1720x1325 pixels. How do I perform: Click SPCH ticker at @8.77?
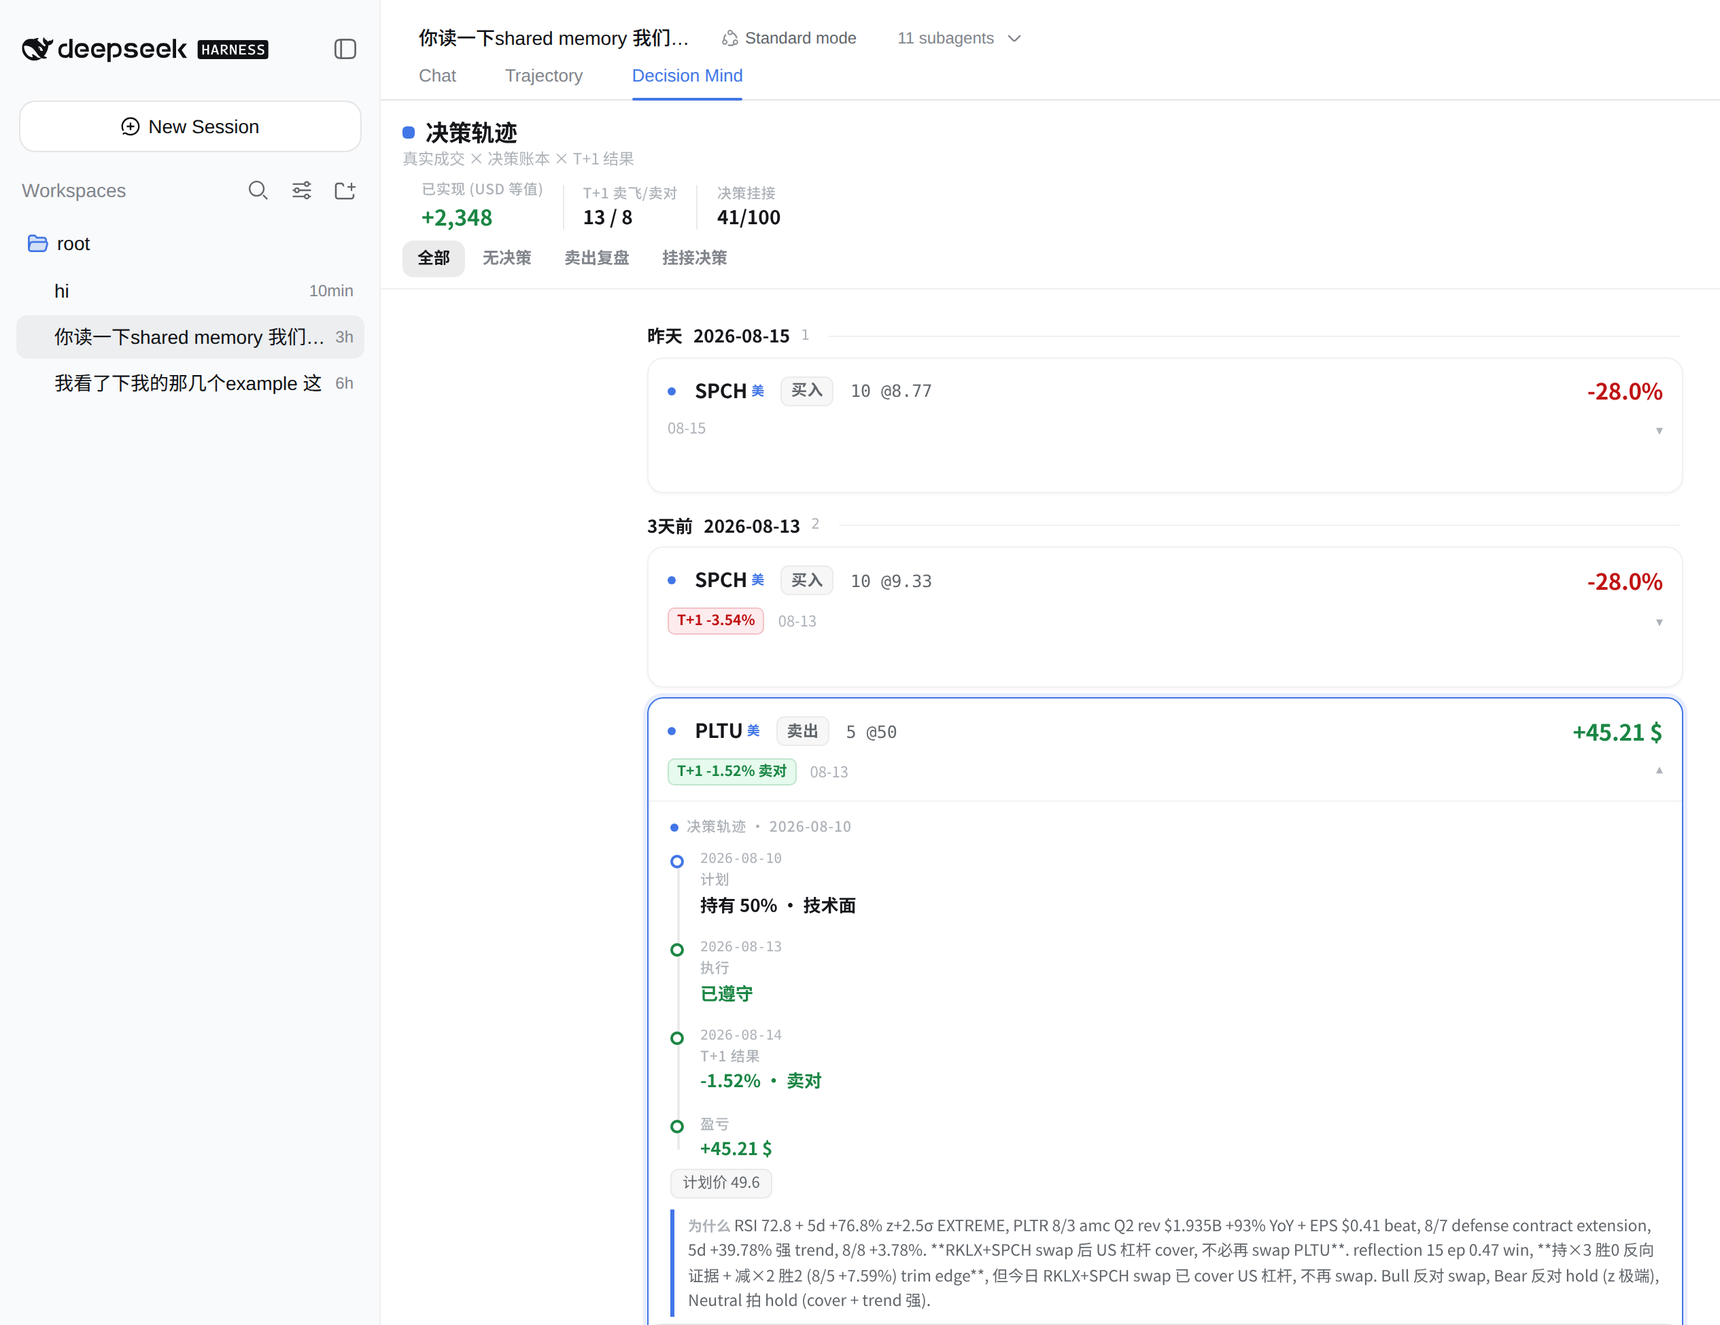(721, 391)
